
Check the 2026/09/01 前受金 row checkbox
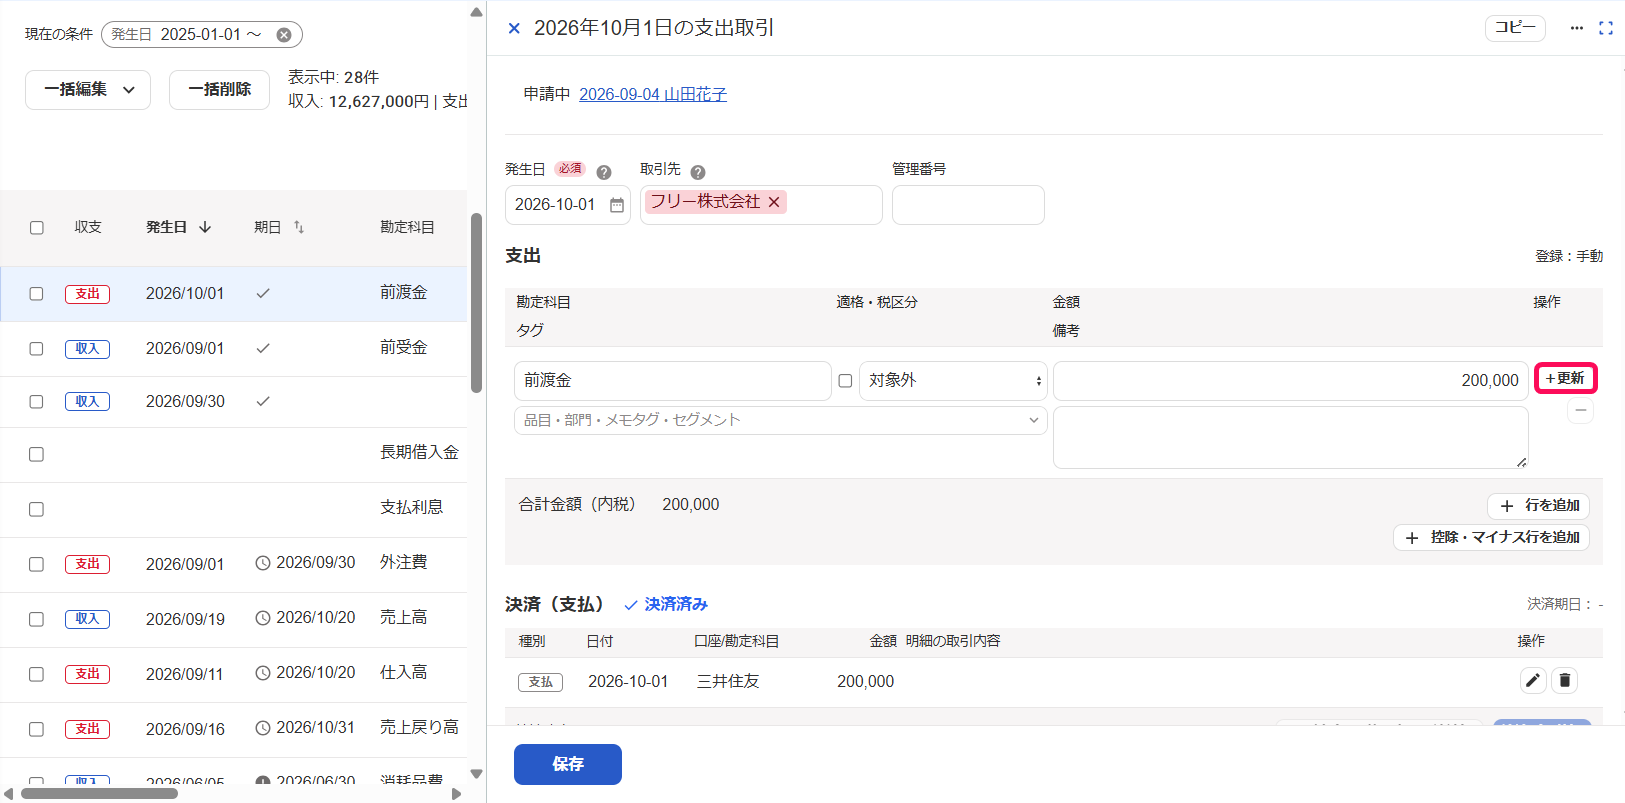coord(37,349)
